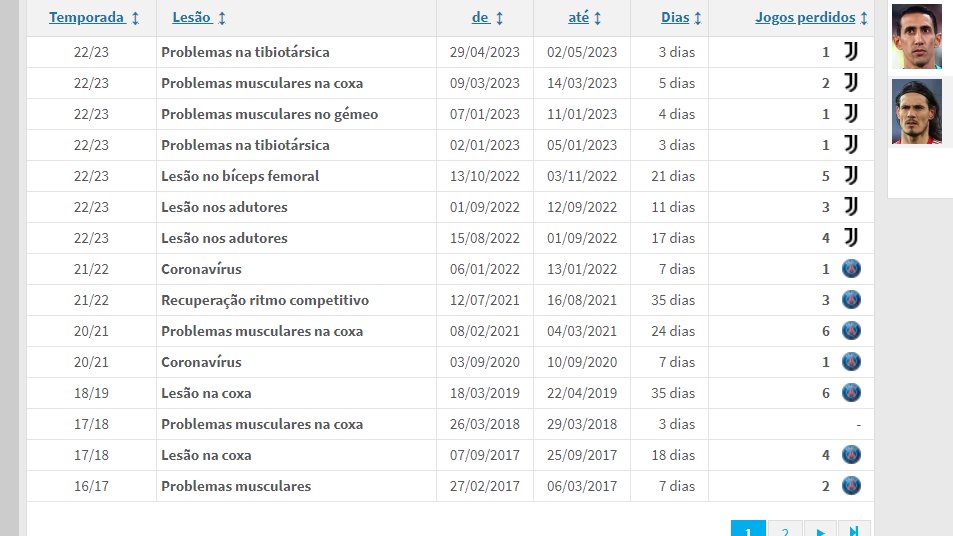The height and width of the screenshot is (536, 953).
Task: Sort table by 'de' start date column
Action: pos(487,18)
